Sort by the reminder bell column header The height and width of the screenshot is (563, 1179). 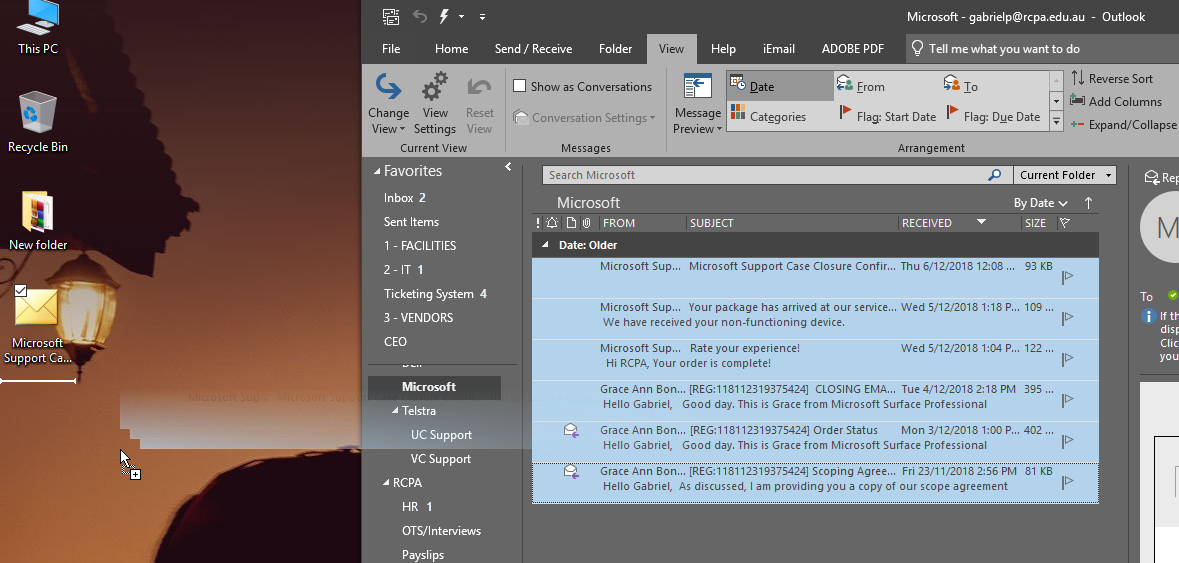(553, 222)
